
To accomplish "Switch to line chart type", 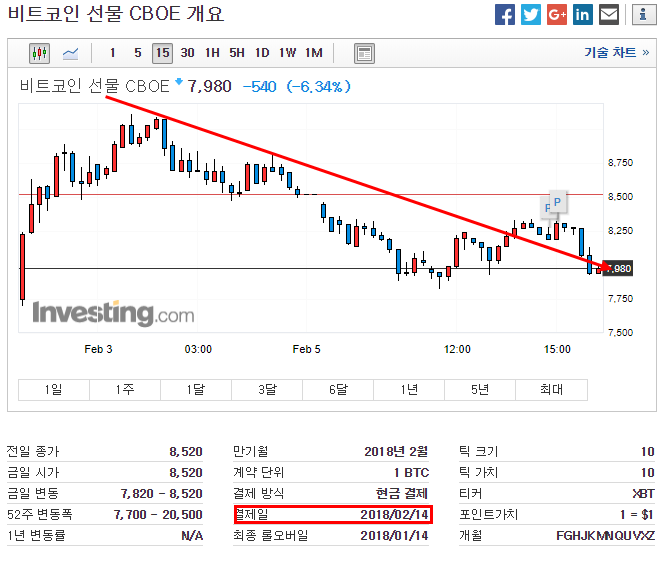I will pyautogui.click(x=71, y=53).
